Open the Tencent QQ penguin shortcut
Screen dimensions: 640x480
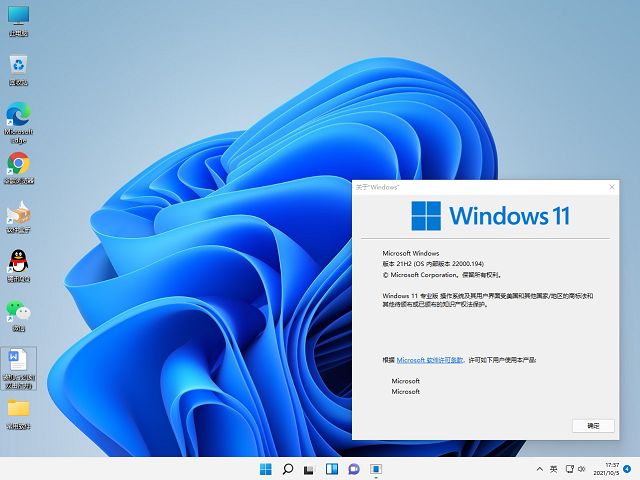18,262
